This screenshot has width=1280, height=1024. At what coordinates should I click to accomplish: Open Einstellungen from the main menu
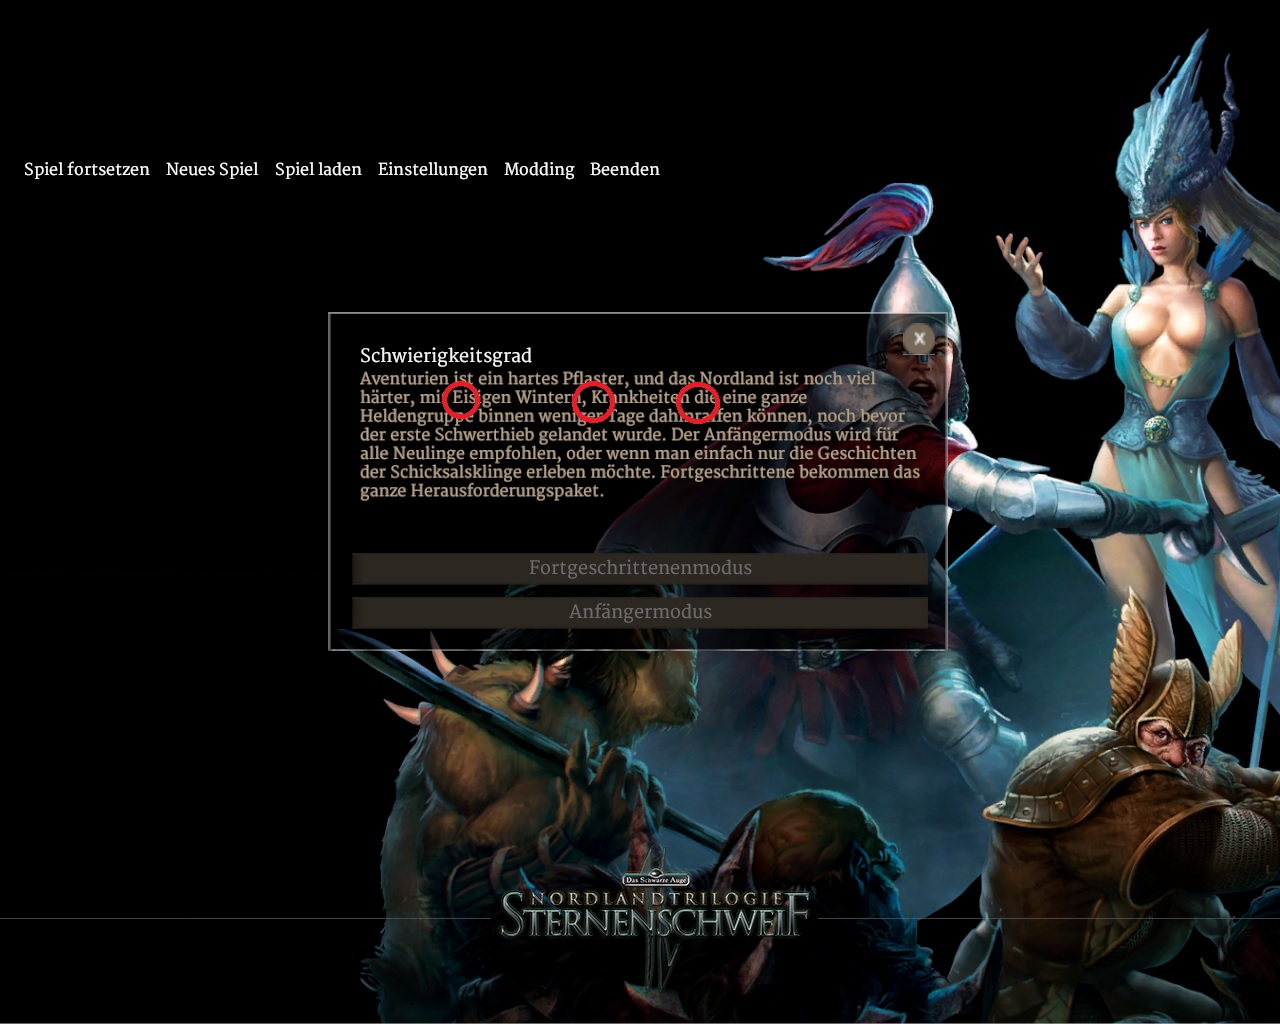coord(433,169)
